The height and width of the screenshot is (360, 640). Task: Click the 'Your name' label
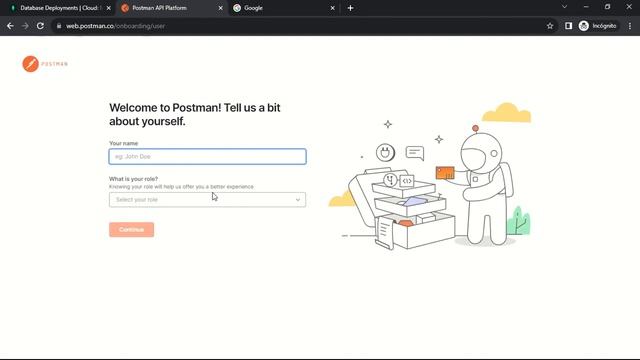pyautogui.click(x=123, y=143)
